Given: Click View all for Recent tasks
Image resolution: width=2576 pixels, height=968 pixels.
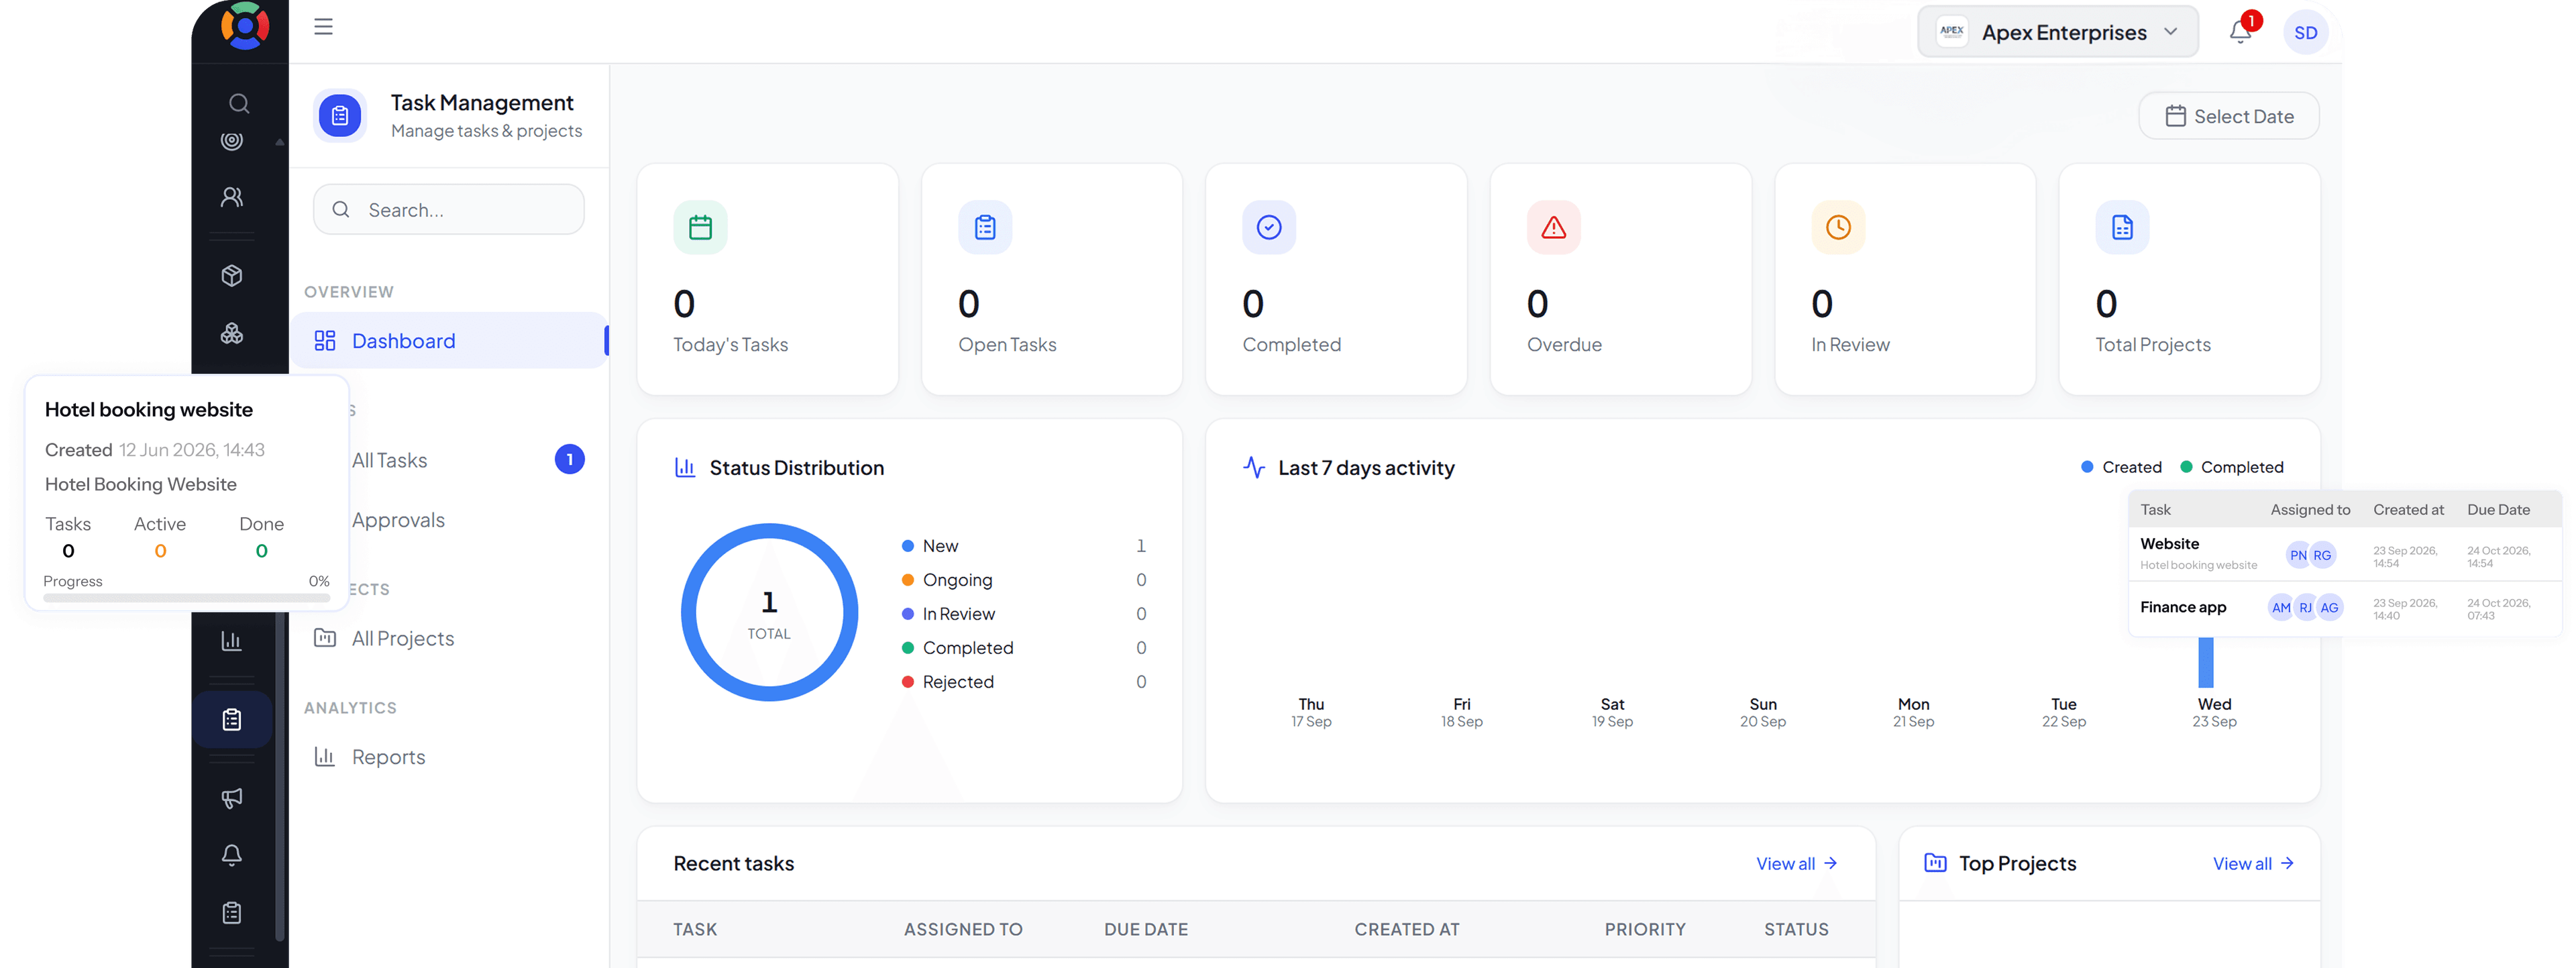Looking at the screenshot, I should [x=1797, y=863].
